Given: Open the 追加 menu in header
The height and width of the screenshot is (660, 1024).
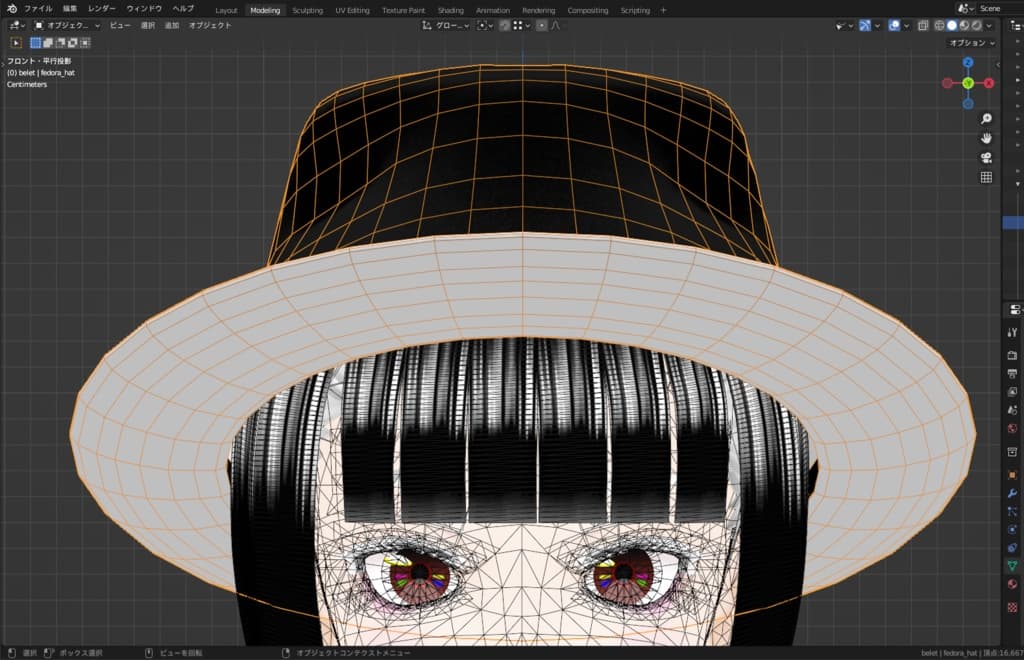Looking at the screenshot, I should (x=171, y=25).
